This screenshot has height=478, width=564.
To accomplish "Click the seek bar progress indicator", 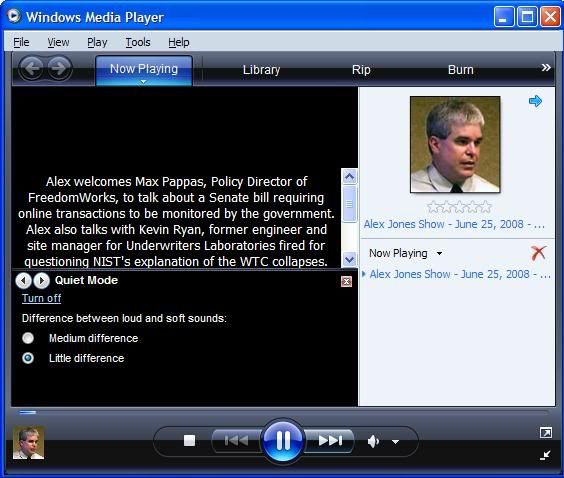I will (x=28, y=412).
